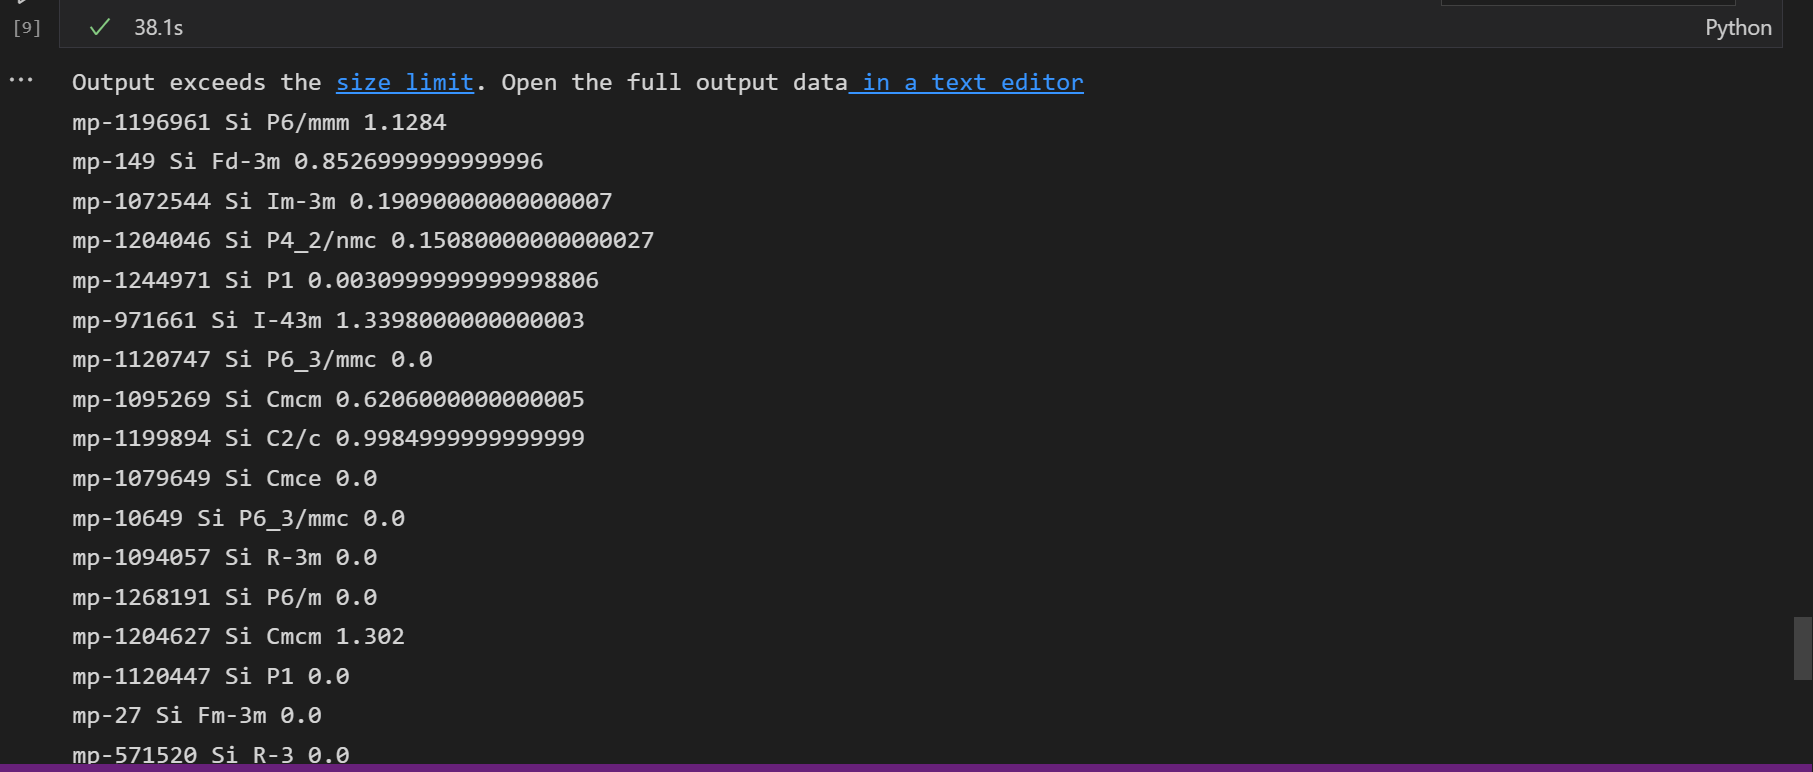Click the cell execution count [9]
The height and width of the screenshot is (772, 1813).
point(27,28)
